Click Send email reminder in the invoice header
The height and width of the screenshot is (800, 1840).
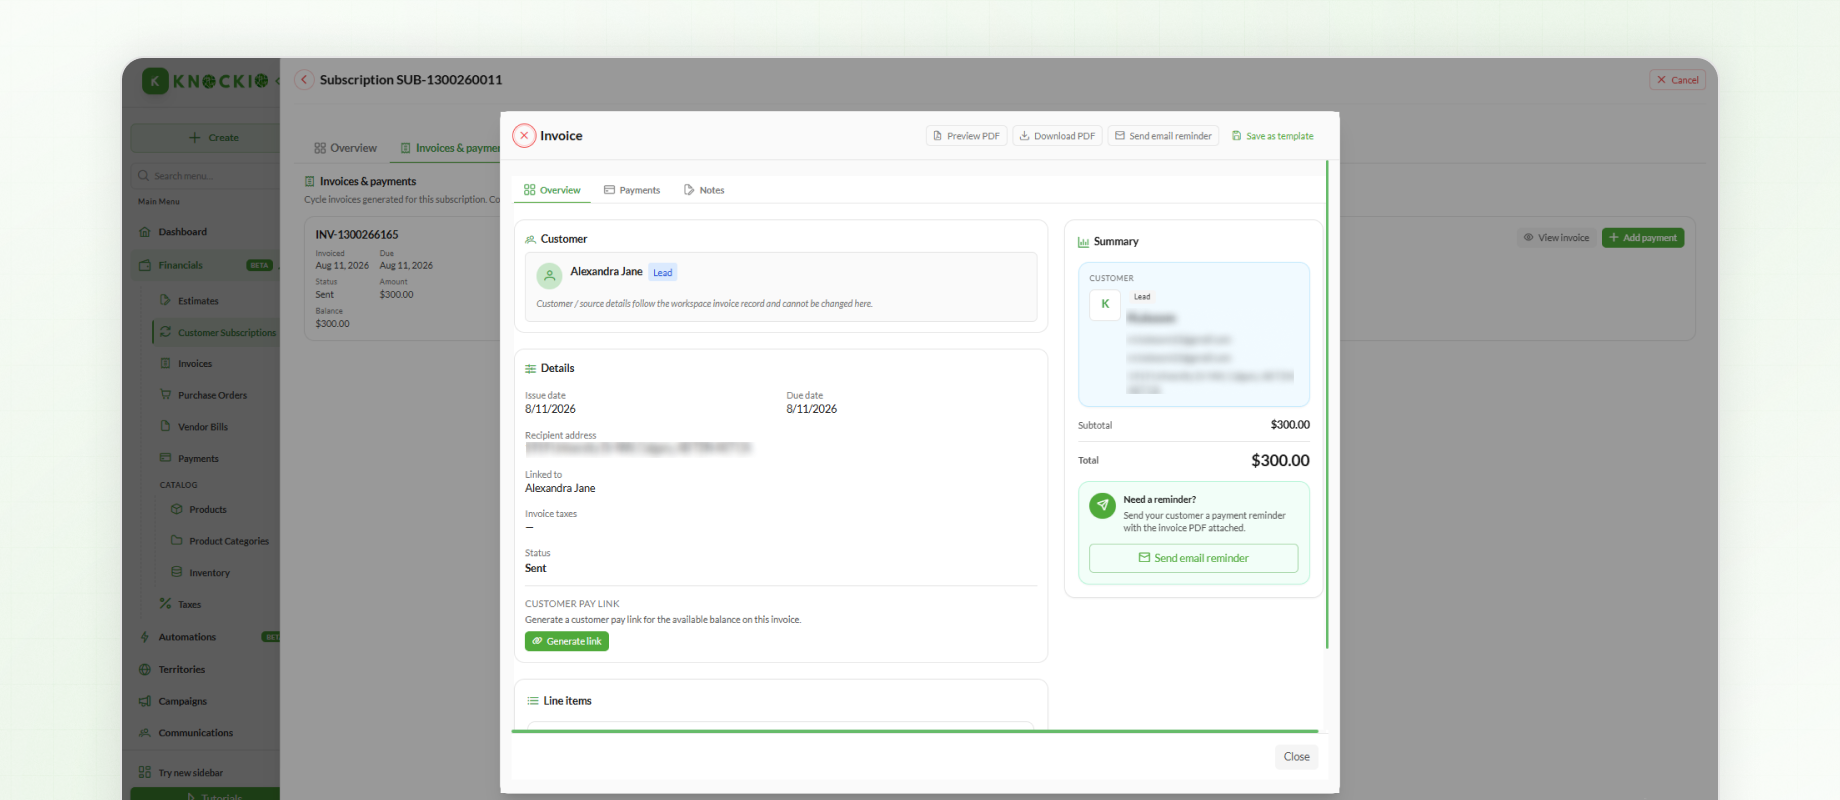pyautogui.click(x=1163, y=136)
